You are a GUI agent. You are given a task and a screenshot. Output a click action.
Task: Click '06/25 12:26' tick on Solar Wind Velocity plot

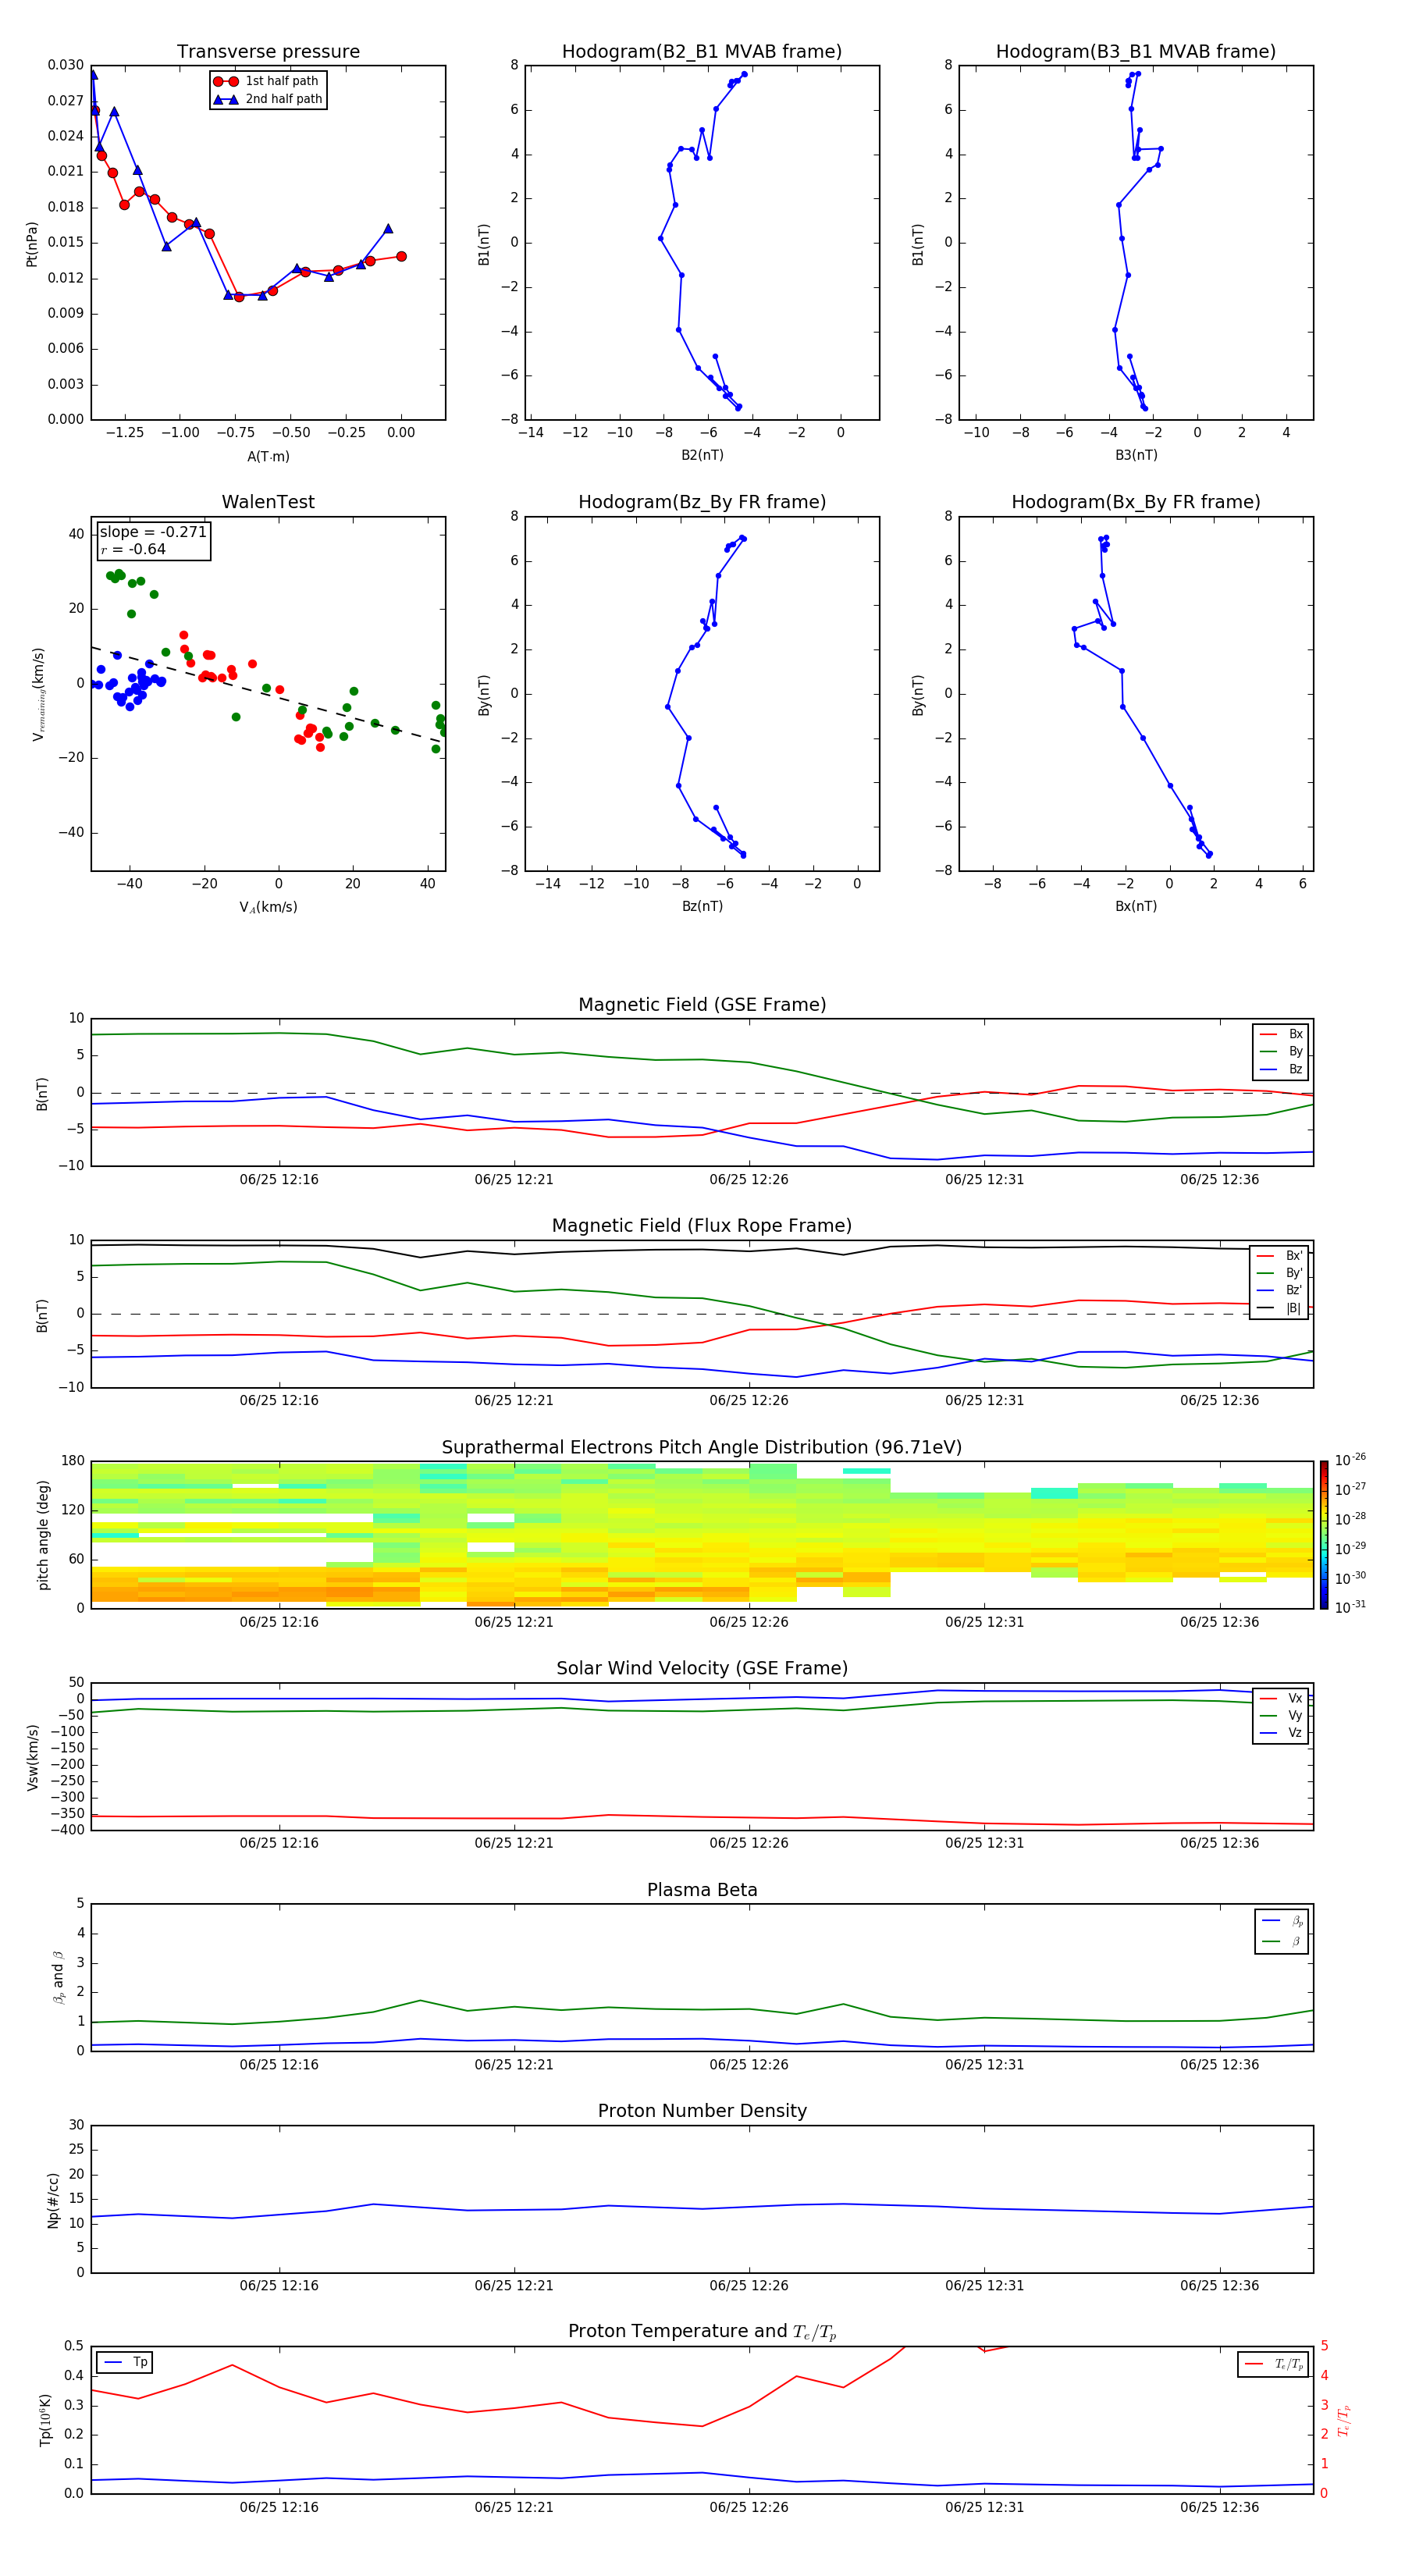pyautogui.click(x=749, y=1843)
